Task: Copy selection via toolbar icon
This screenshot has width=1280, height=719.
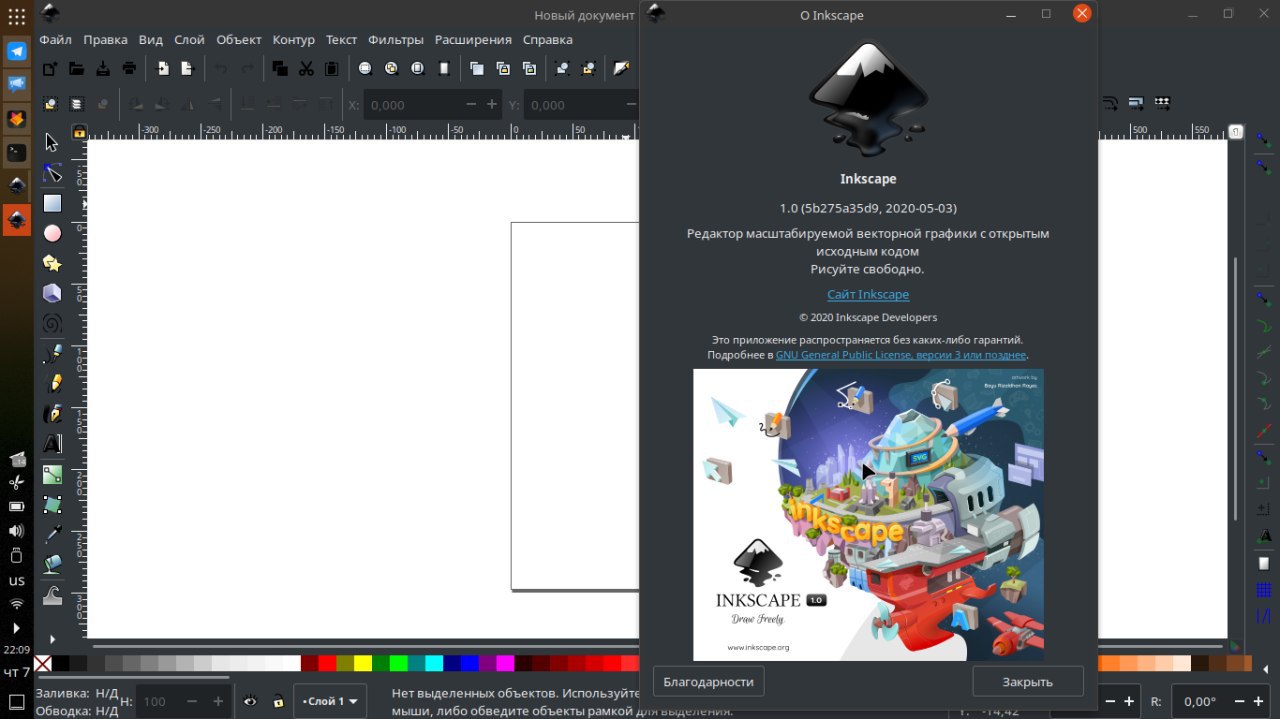Action: 280,69
